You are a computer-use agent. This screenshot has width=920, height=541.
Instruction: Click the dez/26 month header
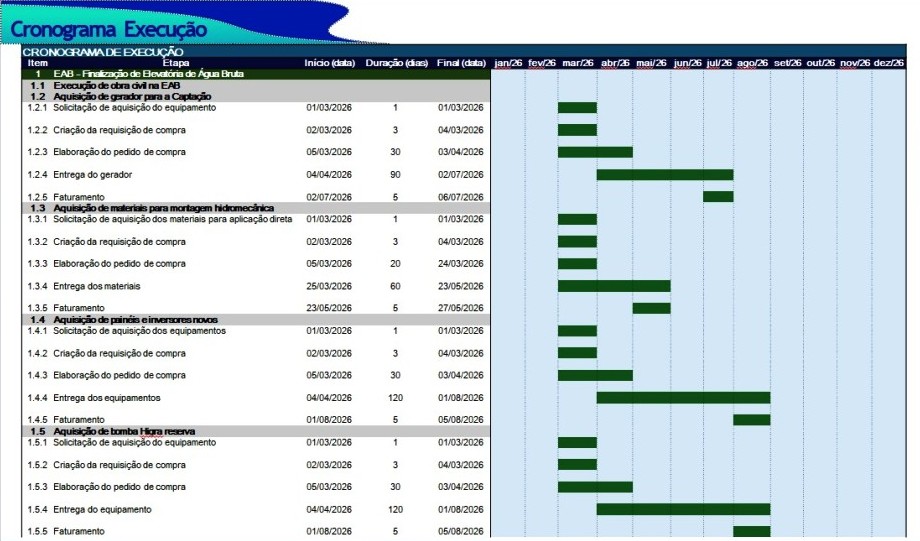pyautogui.click(x=888, y=63)
